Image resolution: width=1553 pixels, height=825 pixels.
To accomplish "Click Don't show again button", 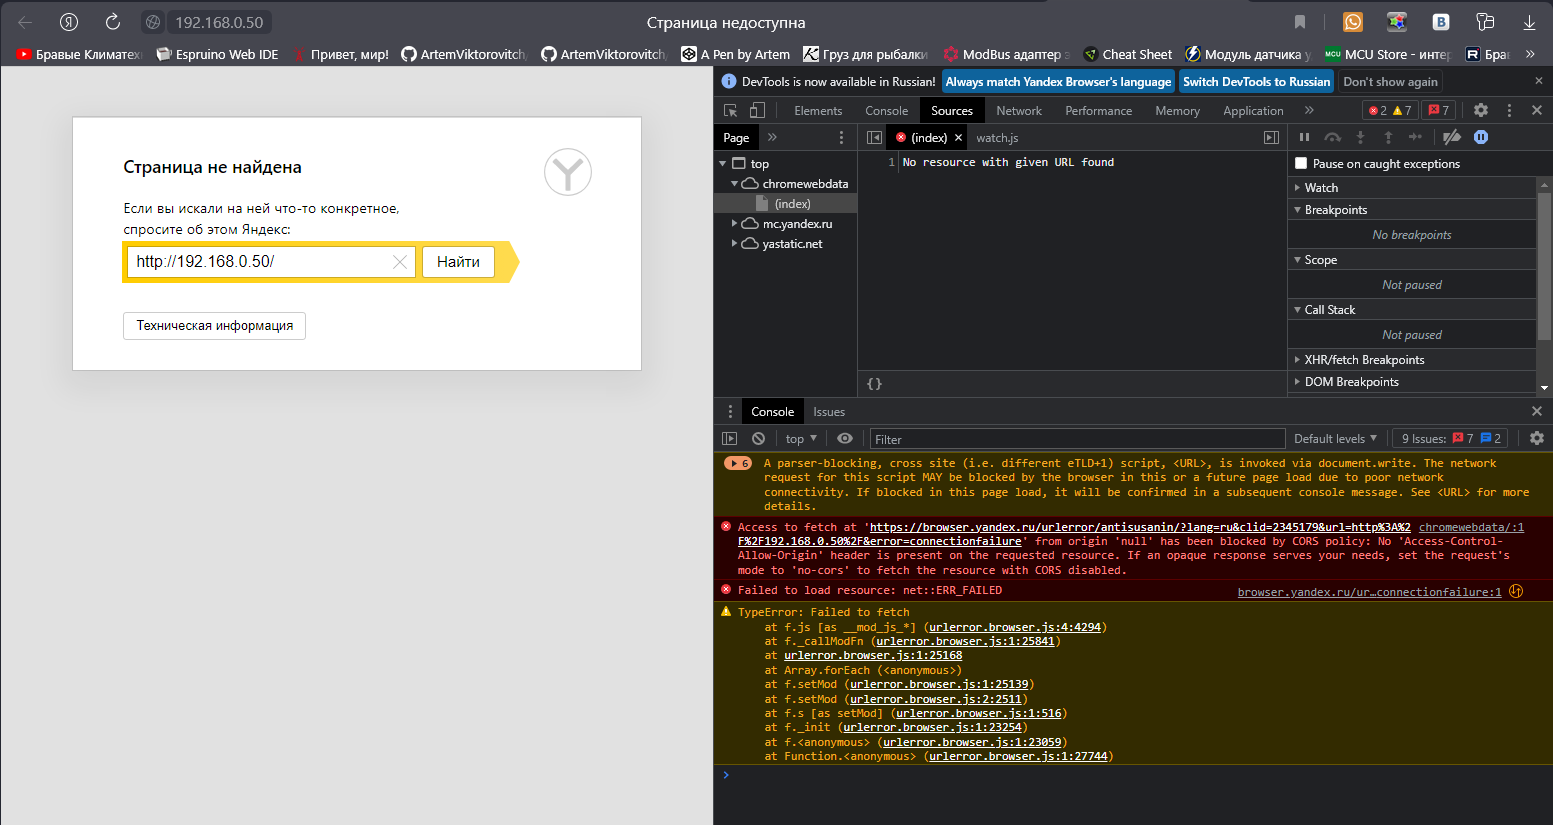I will click(x=1390, y=82).
